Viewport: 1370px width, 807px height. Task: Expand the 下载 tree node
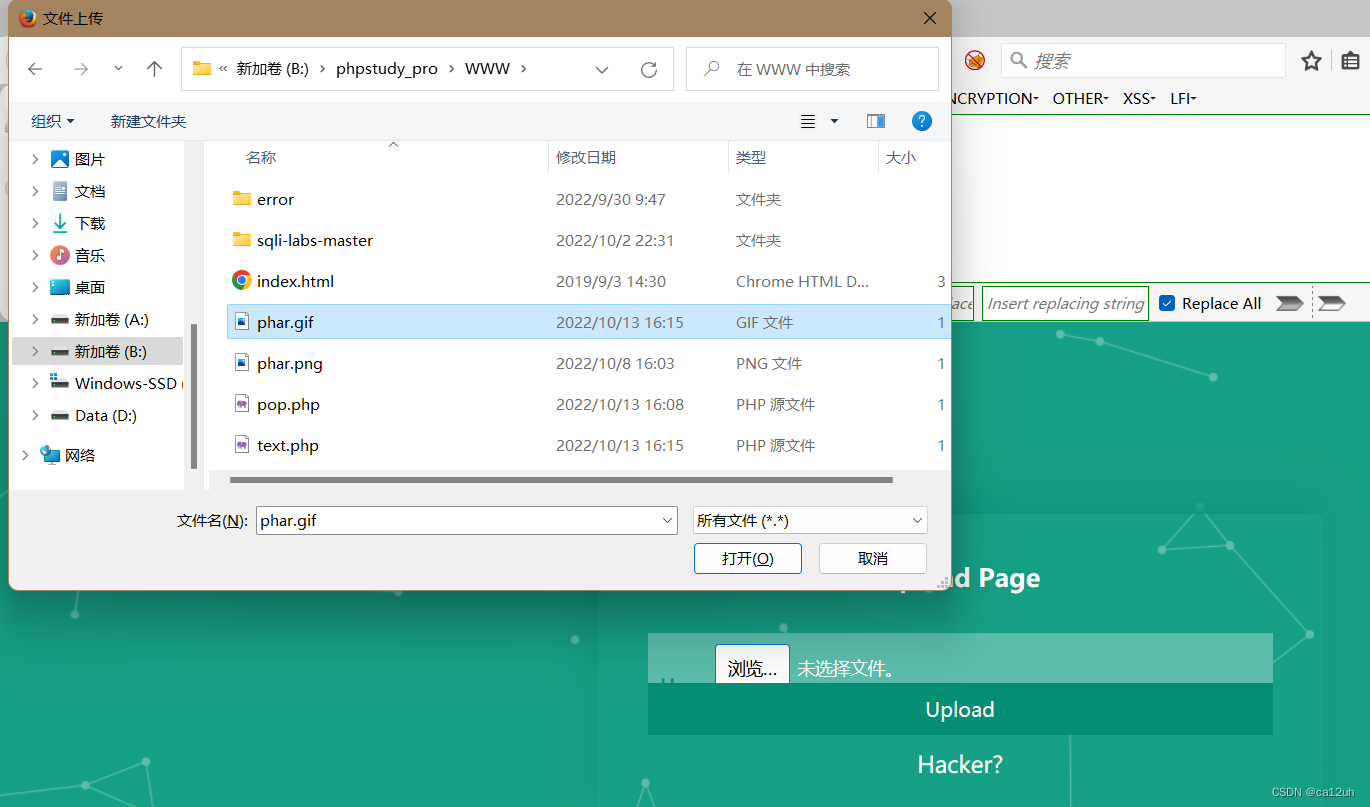(36, 223)
